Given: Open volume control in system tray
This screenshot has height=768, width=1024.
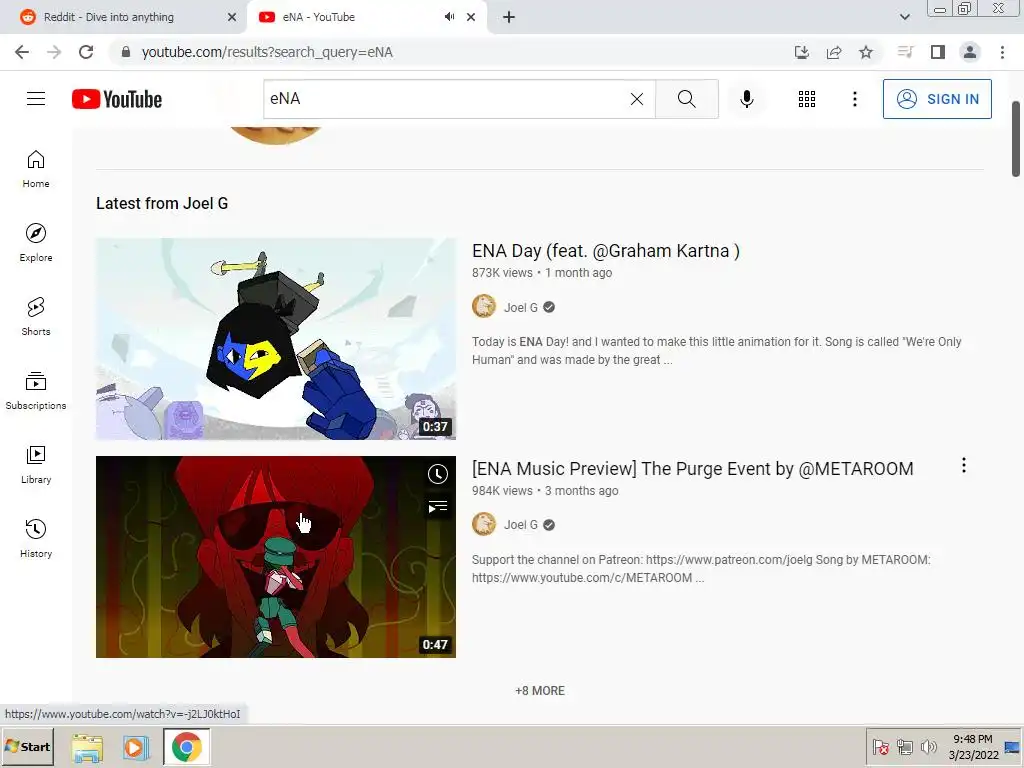Looking at the screenshot, I should (928, 746).
